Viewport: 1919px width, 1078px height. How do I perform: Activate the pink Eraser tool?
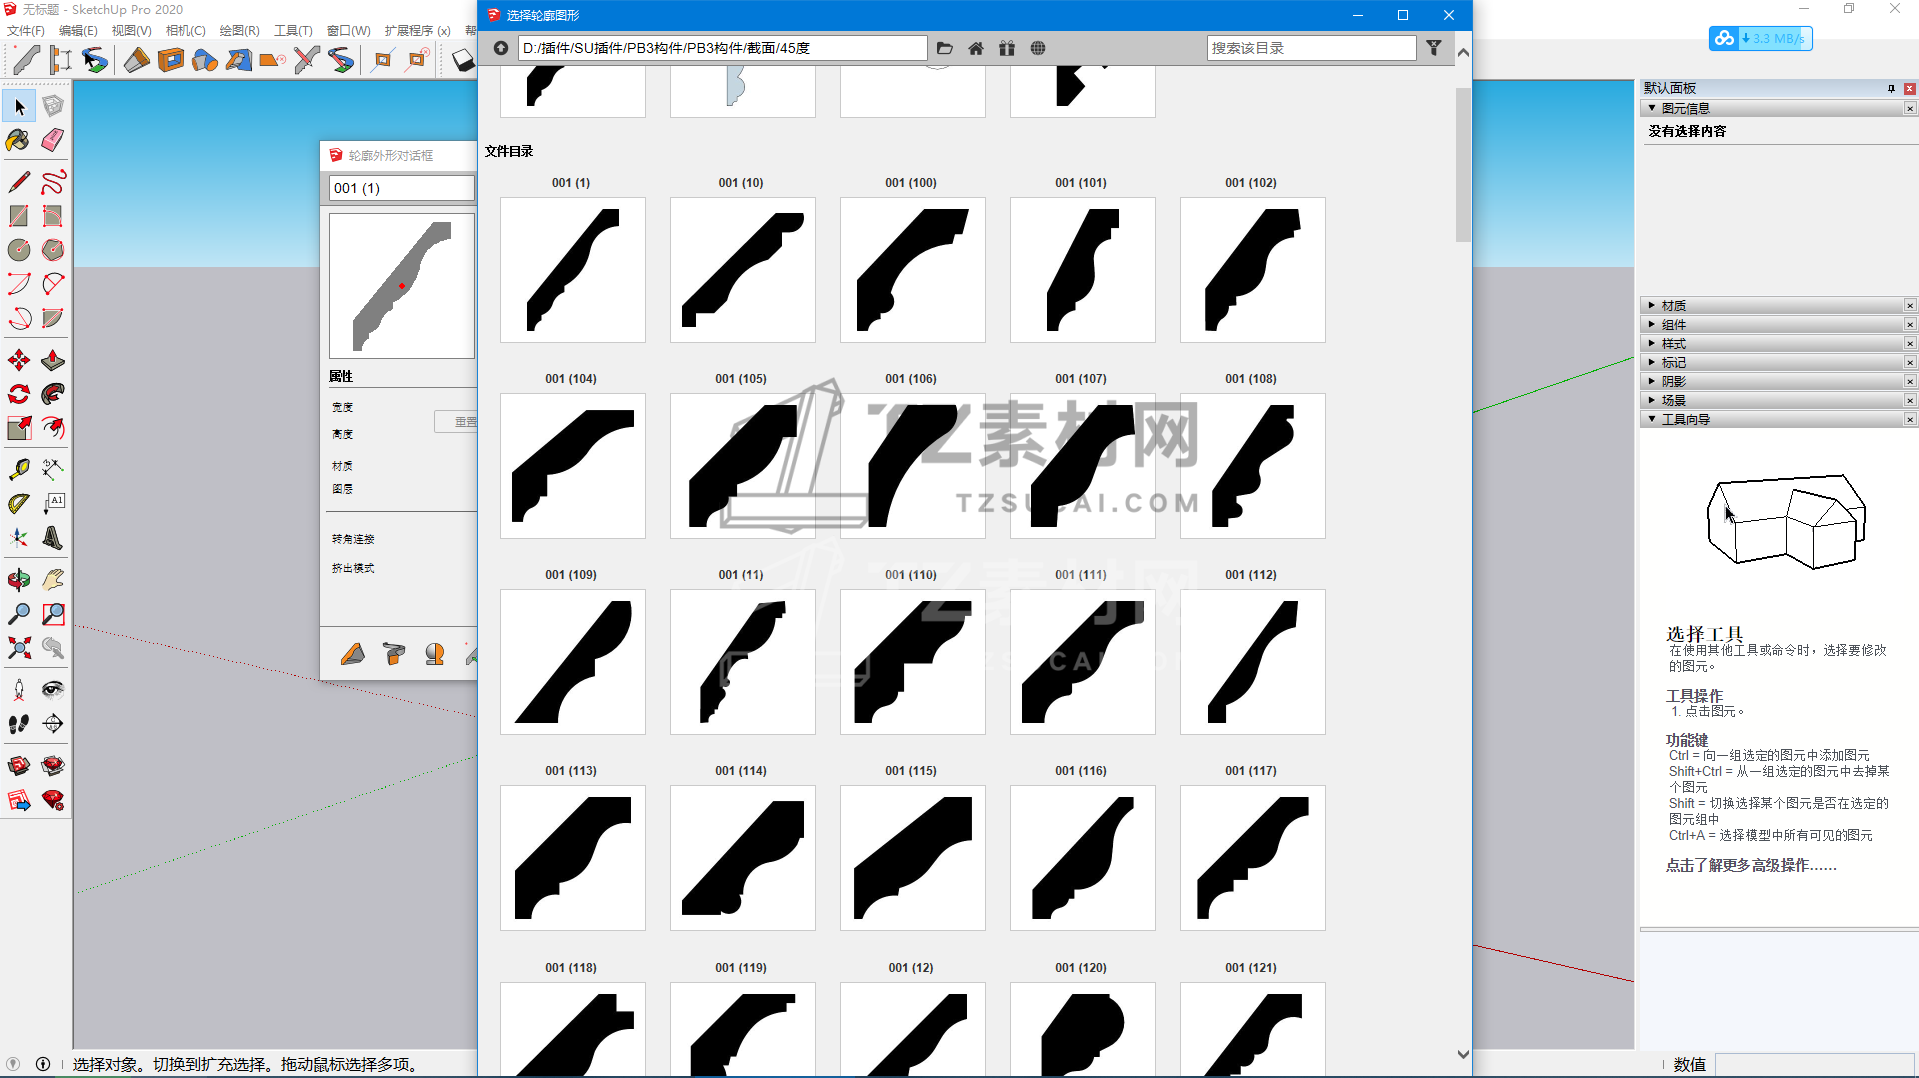[x=53, y=140]
